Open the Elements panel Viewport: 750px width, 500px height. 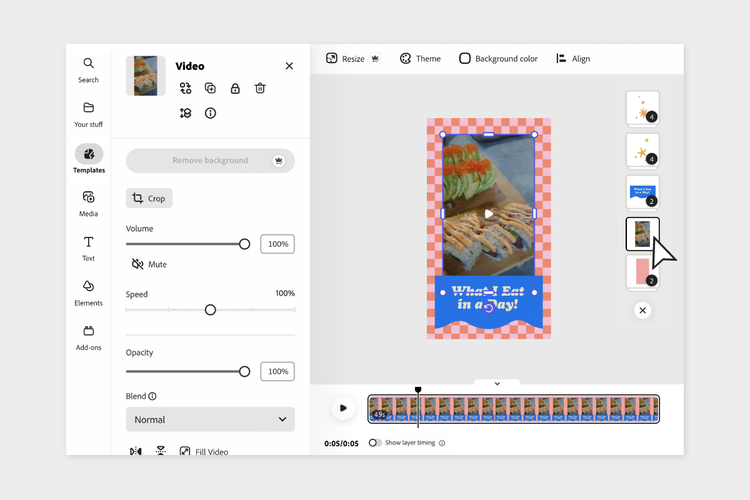88,293
